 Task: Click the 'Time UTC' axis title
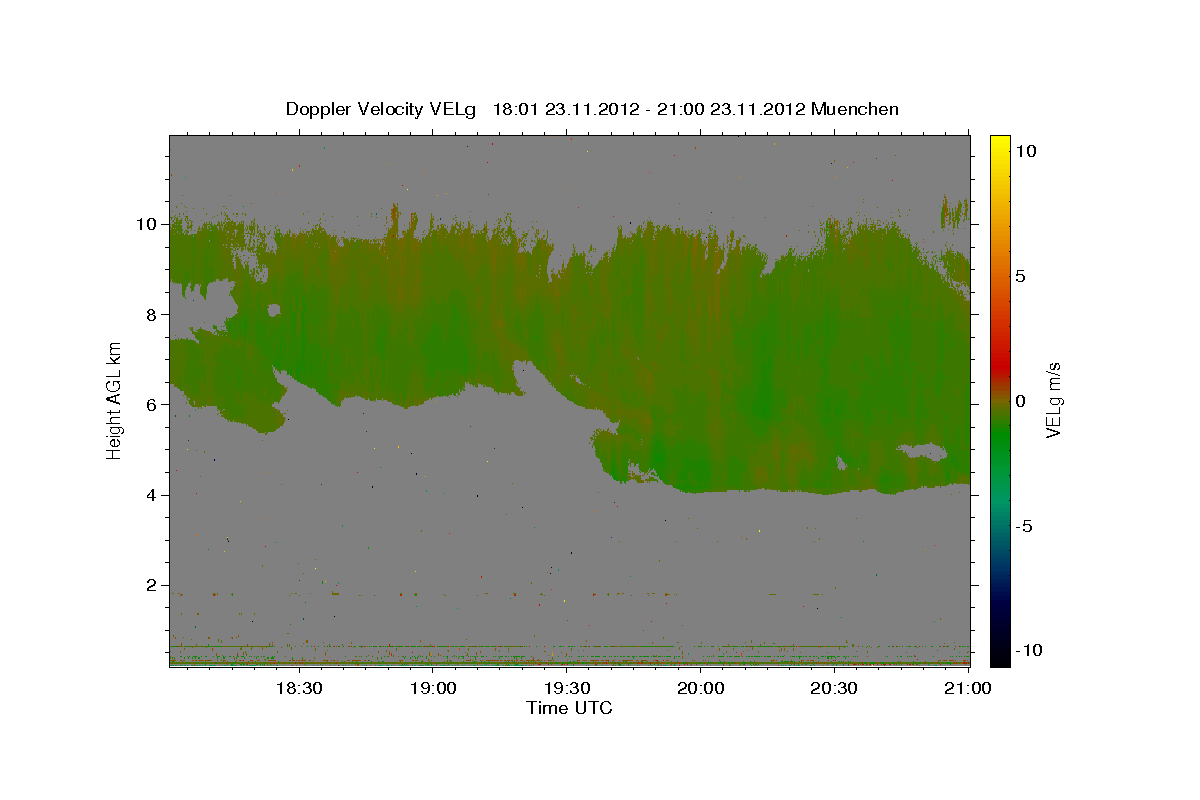coord(569,708)
